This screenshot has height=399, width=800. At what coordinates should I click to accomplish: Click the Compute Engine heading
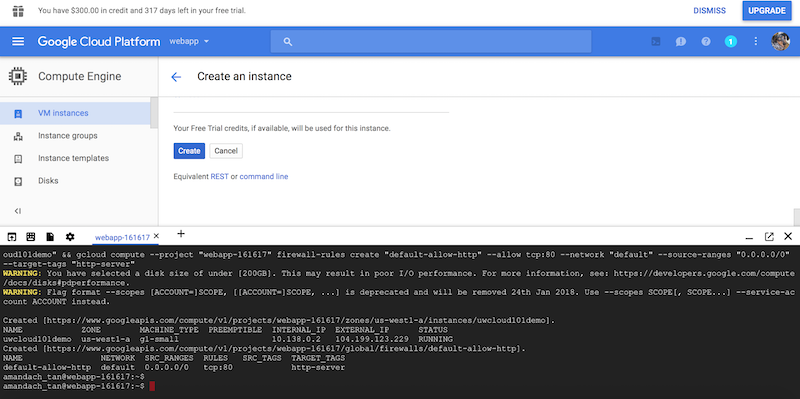click(x=80, y=77)
